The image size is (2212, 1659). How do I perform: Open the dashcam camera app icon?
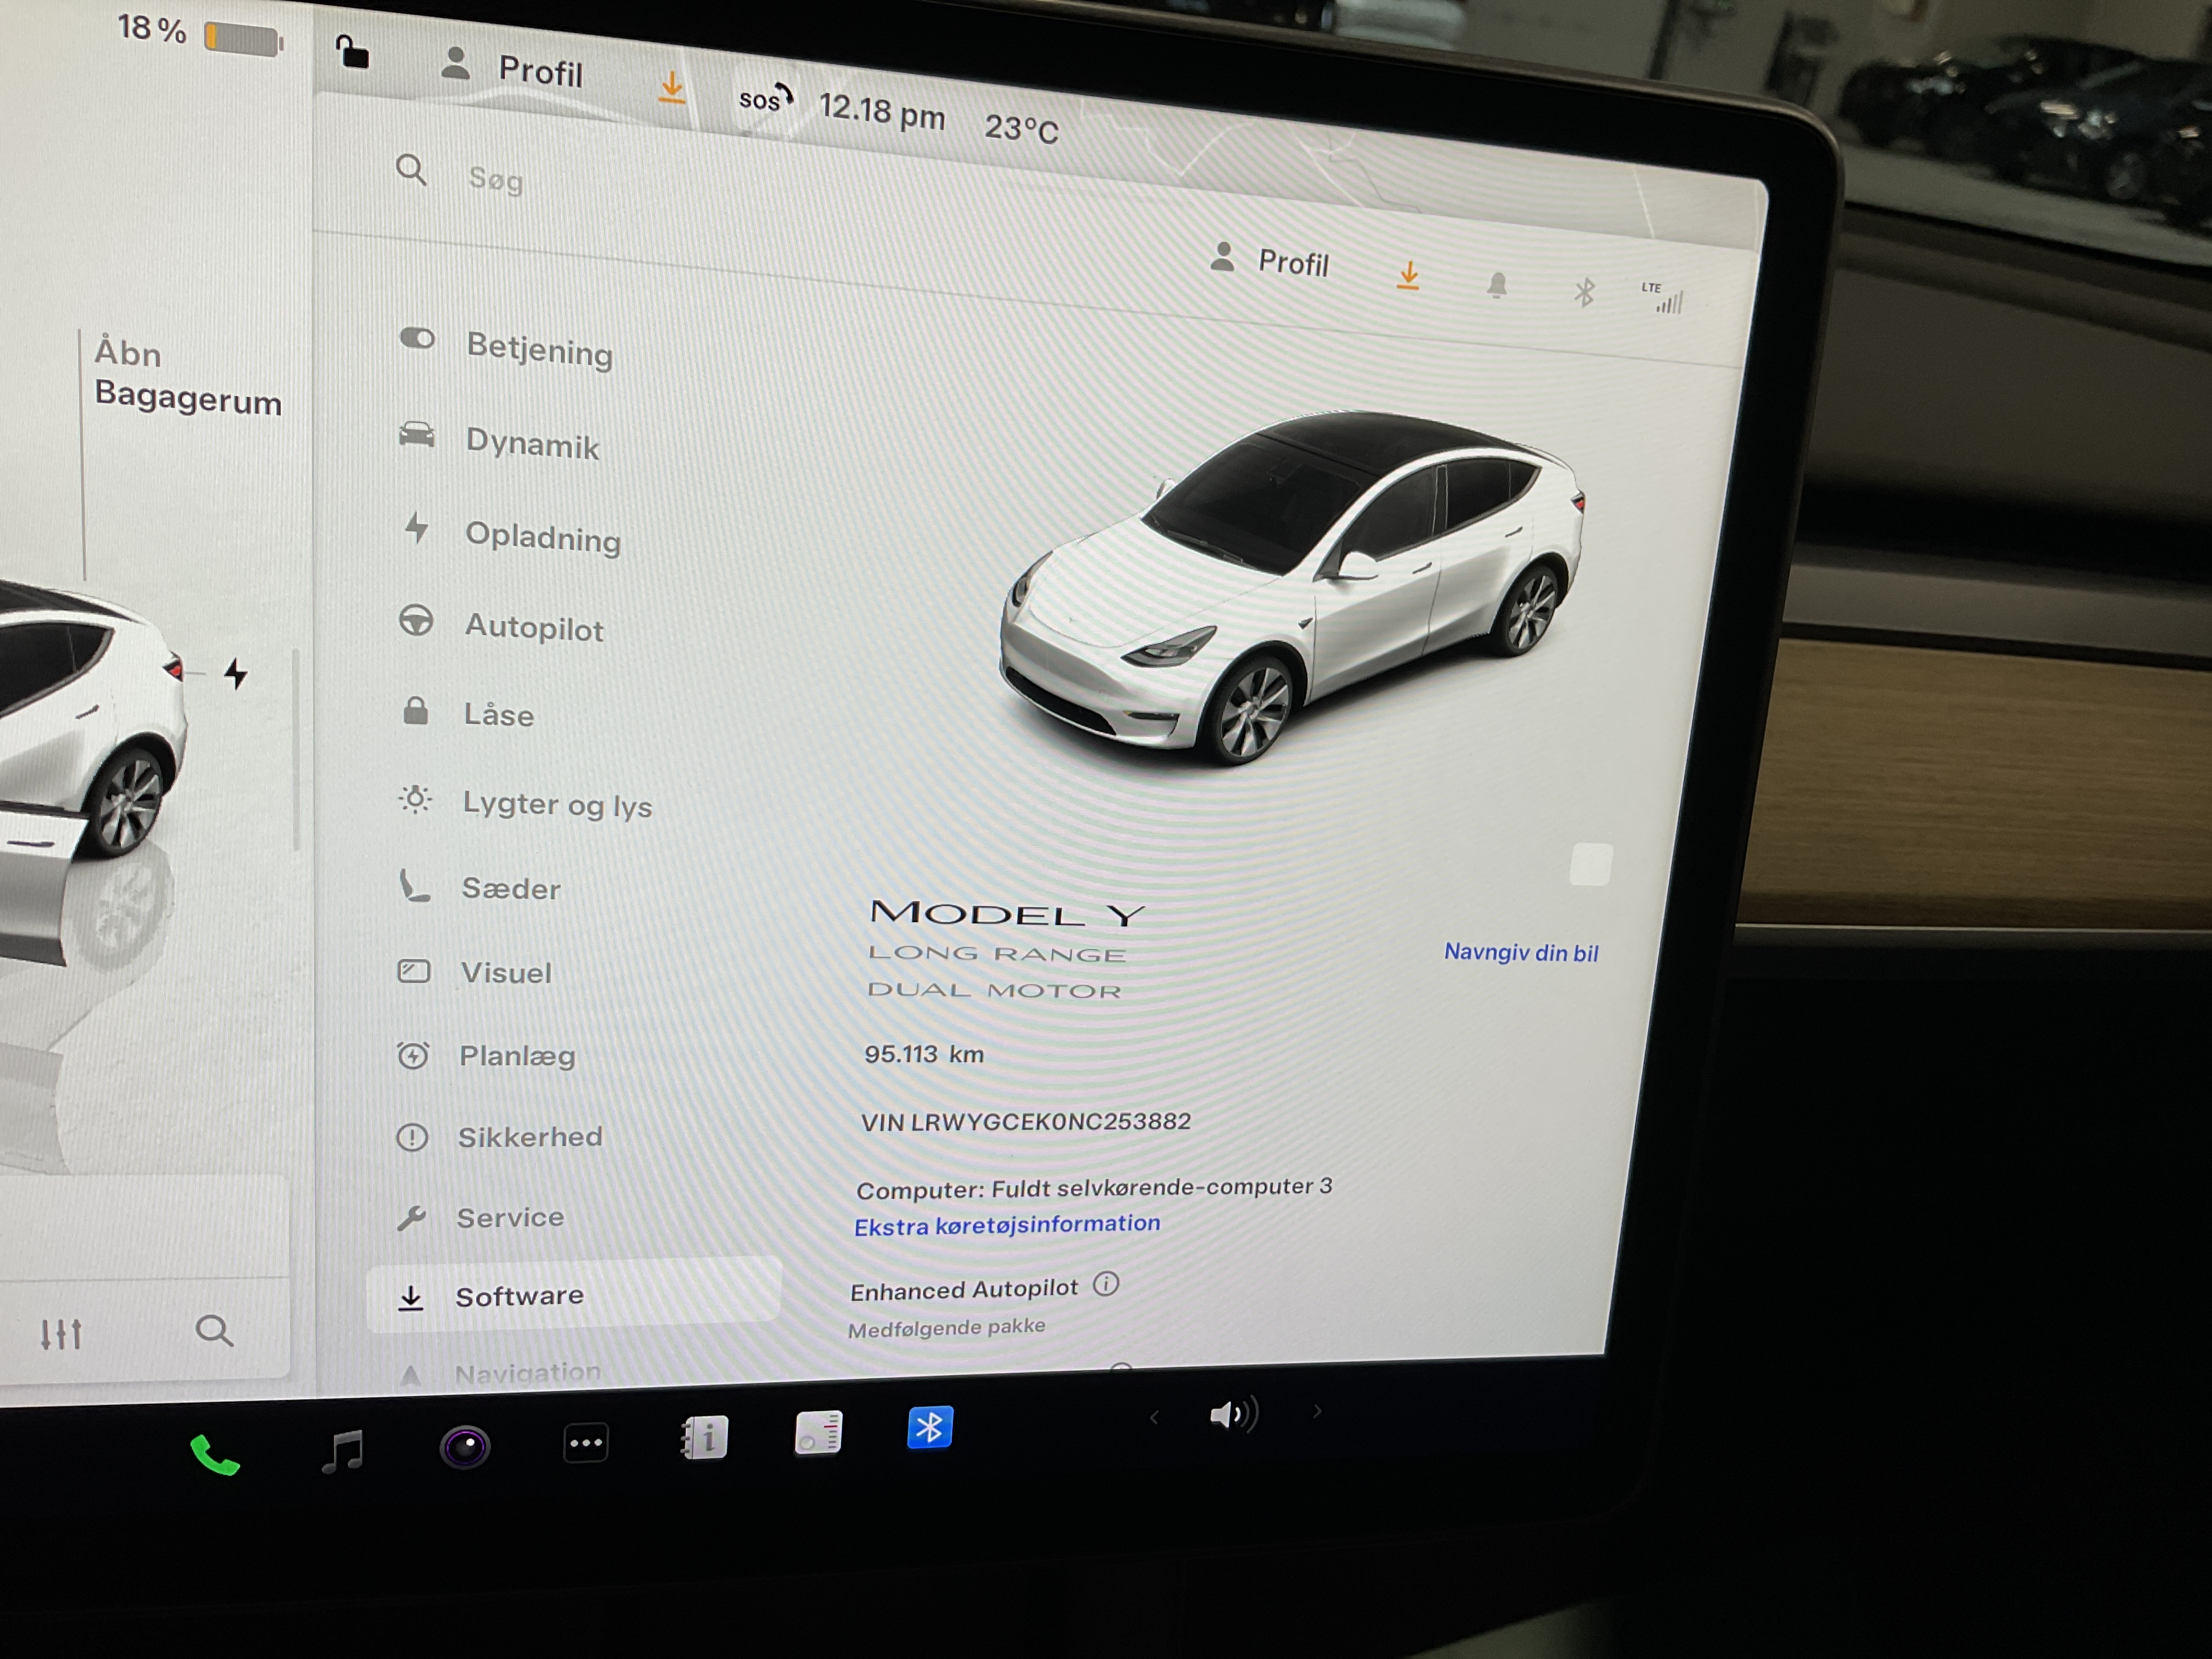coord(465,1447)
